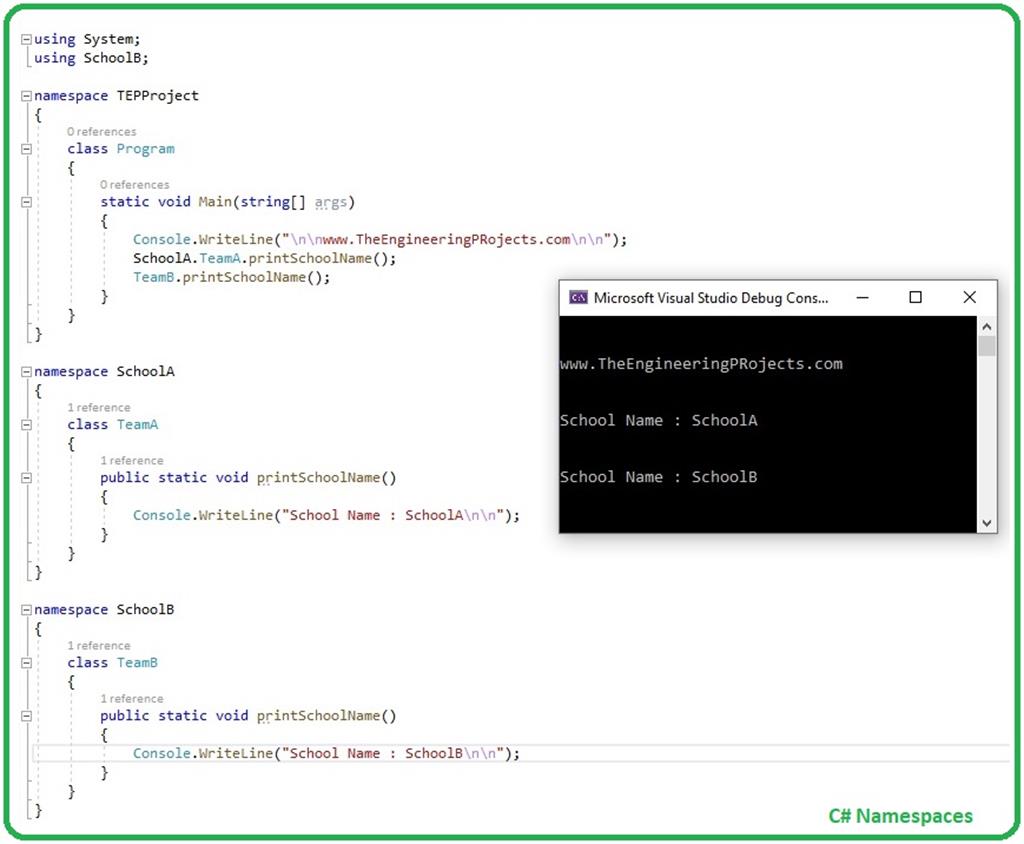Fold the TeamA class outline

pyautogui.click(x=26, y=425)
